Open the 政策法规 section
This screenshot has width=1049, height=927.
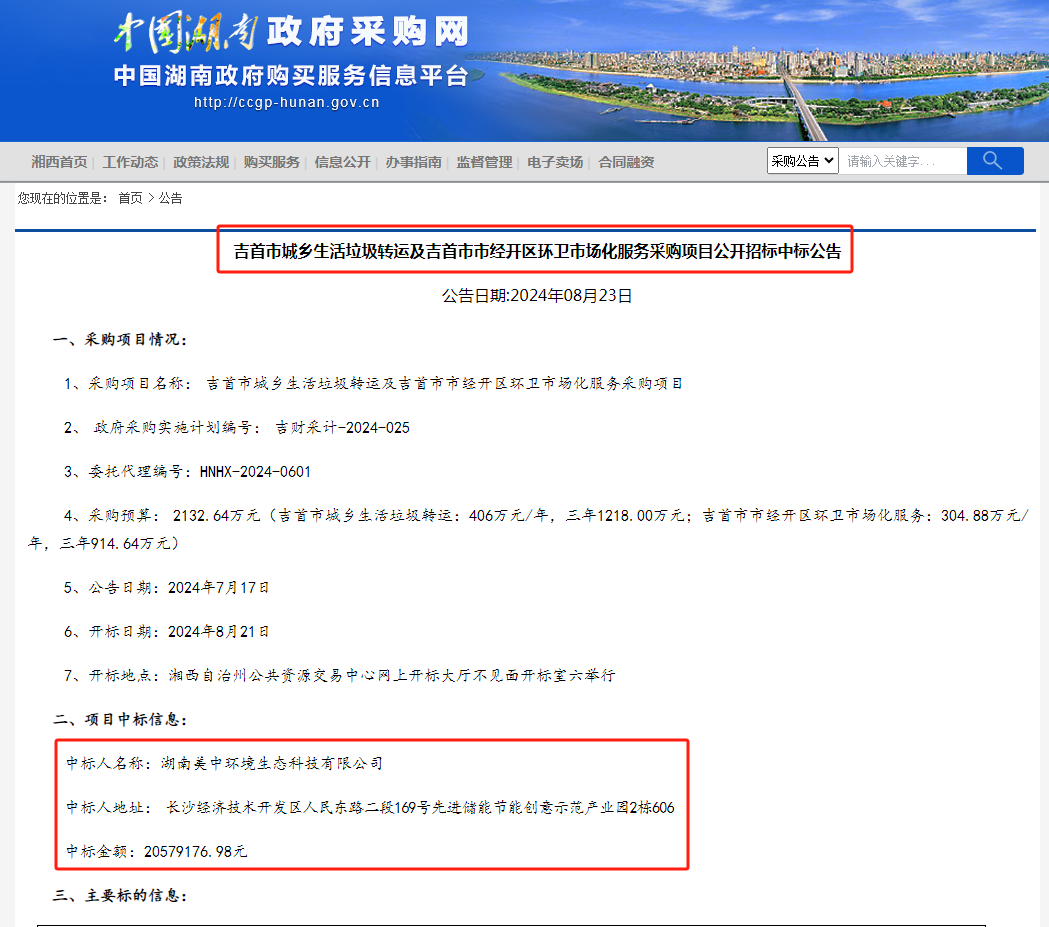[x=200, y=161]
